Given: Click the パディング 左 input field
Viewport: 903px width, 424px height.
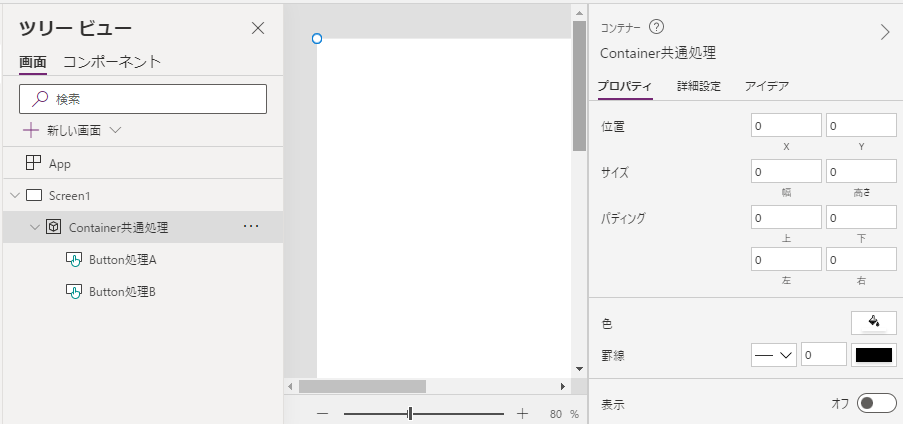Looking at the screenshot, I should pyautogui.click(x=786, y=260).
